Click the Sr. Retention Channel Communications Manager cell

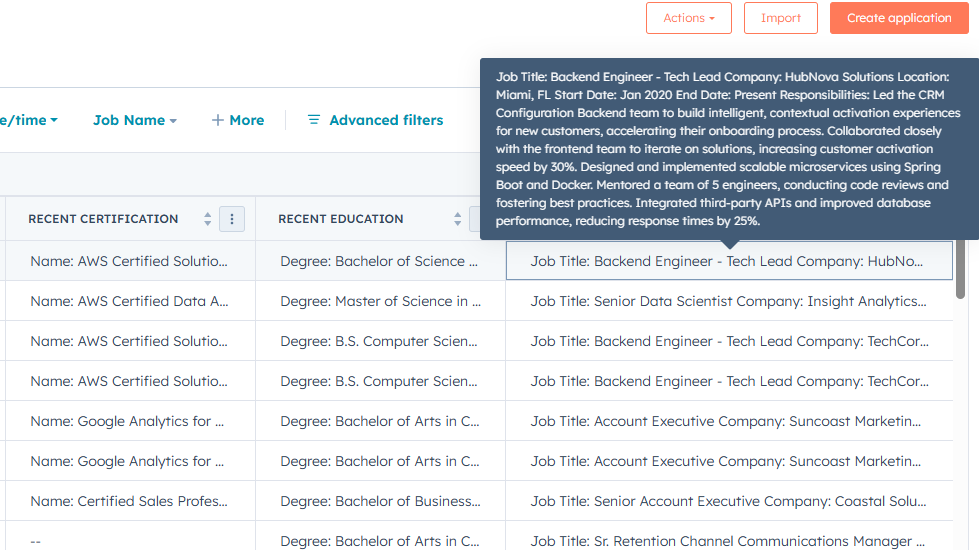click(728, 541)
